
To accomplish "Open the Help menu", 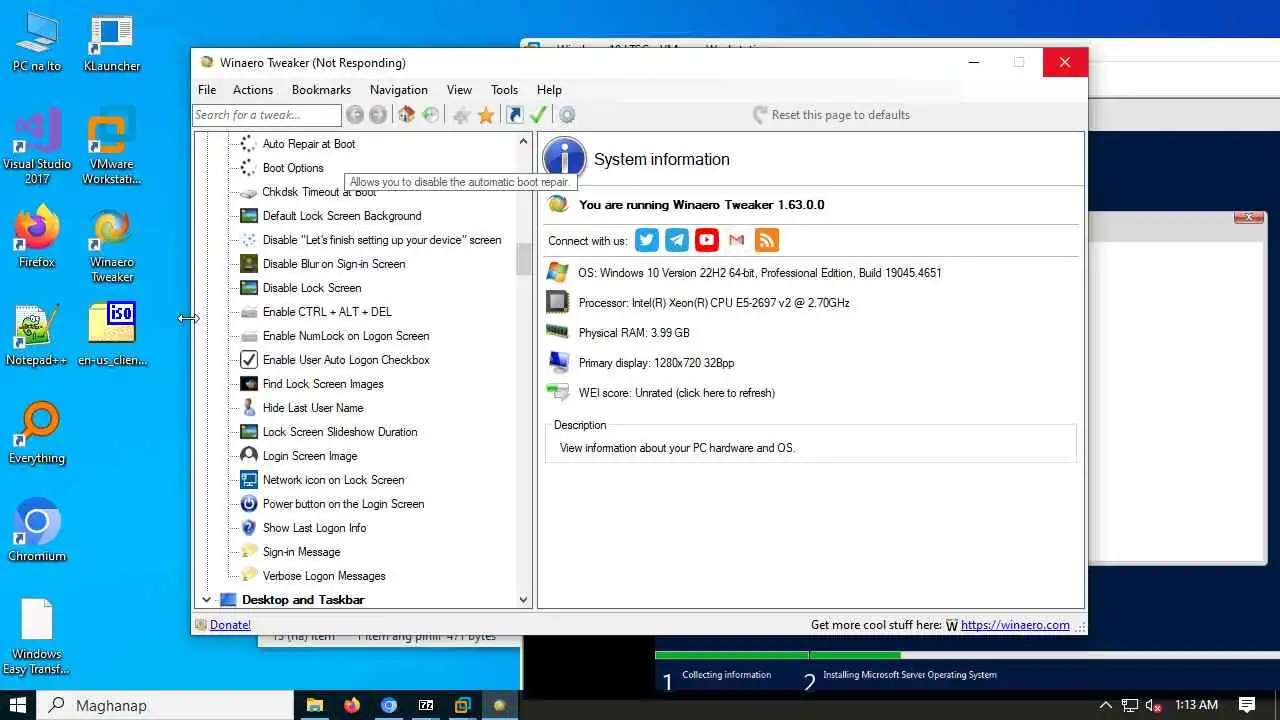I will (549, 90).
